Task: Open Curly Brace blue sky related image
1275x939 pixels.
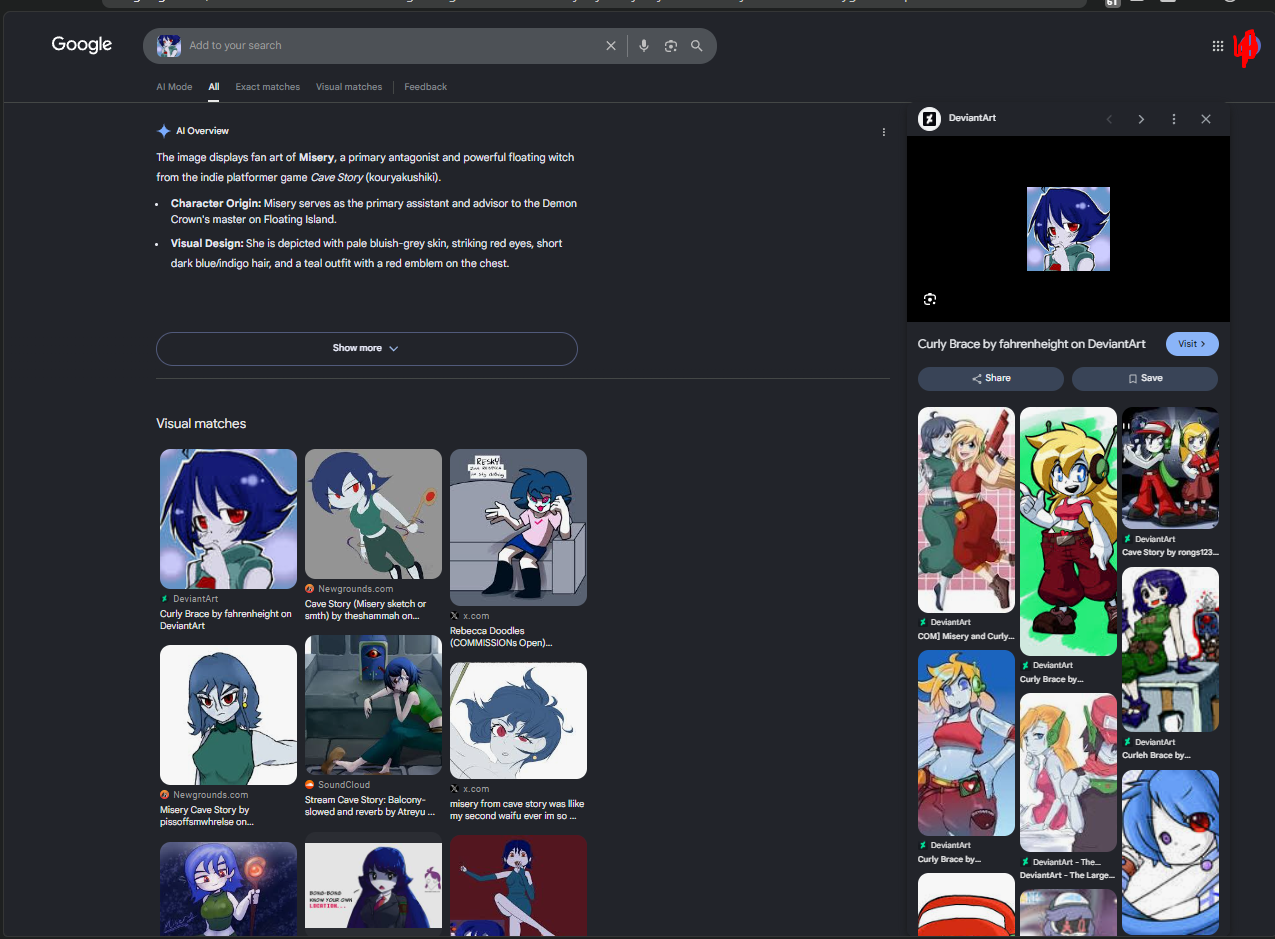Action: (966, 743)
